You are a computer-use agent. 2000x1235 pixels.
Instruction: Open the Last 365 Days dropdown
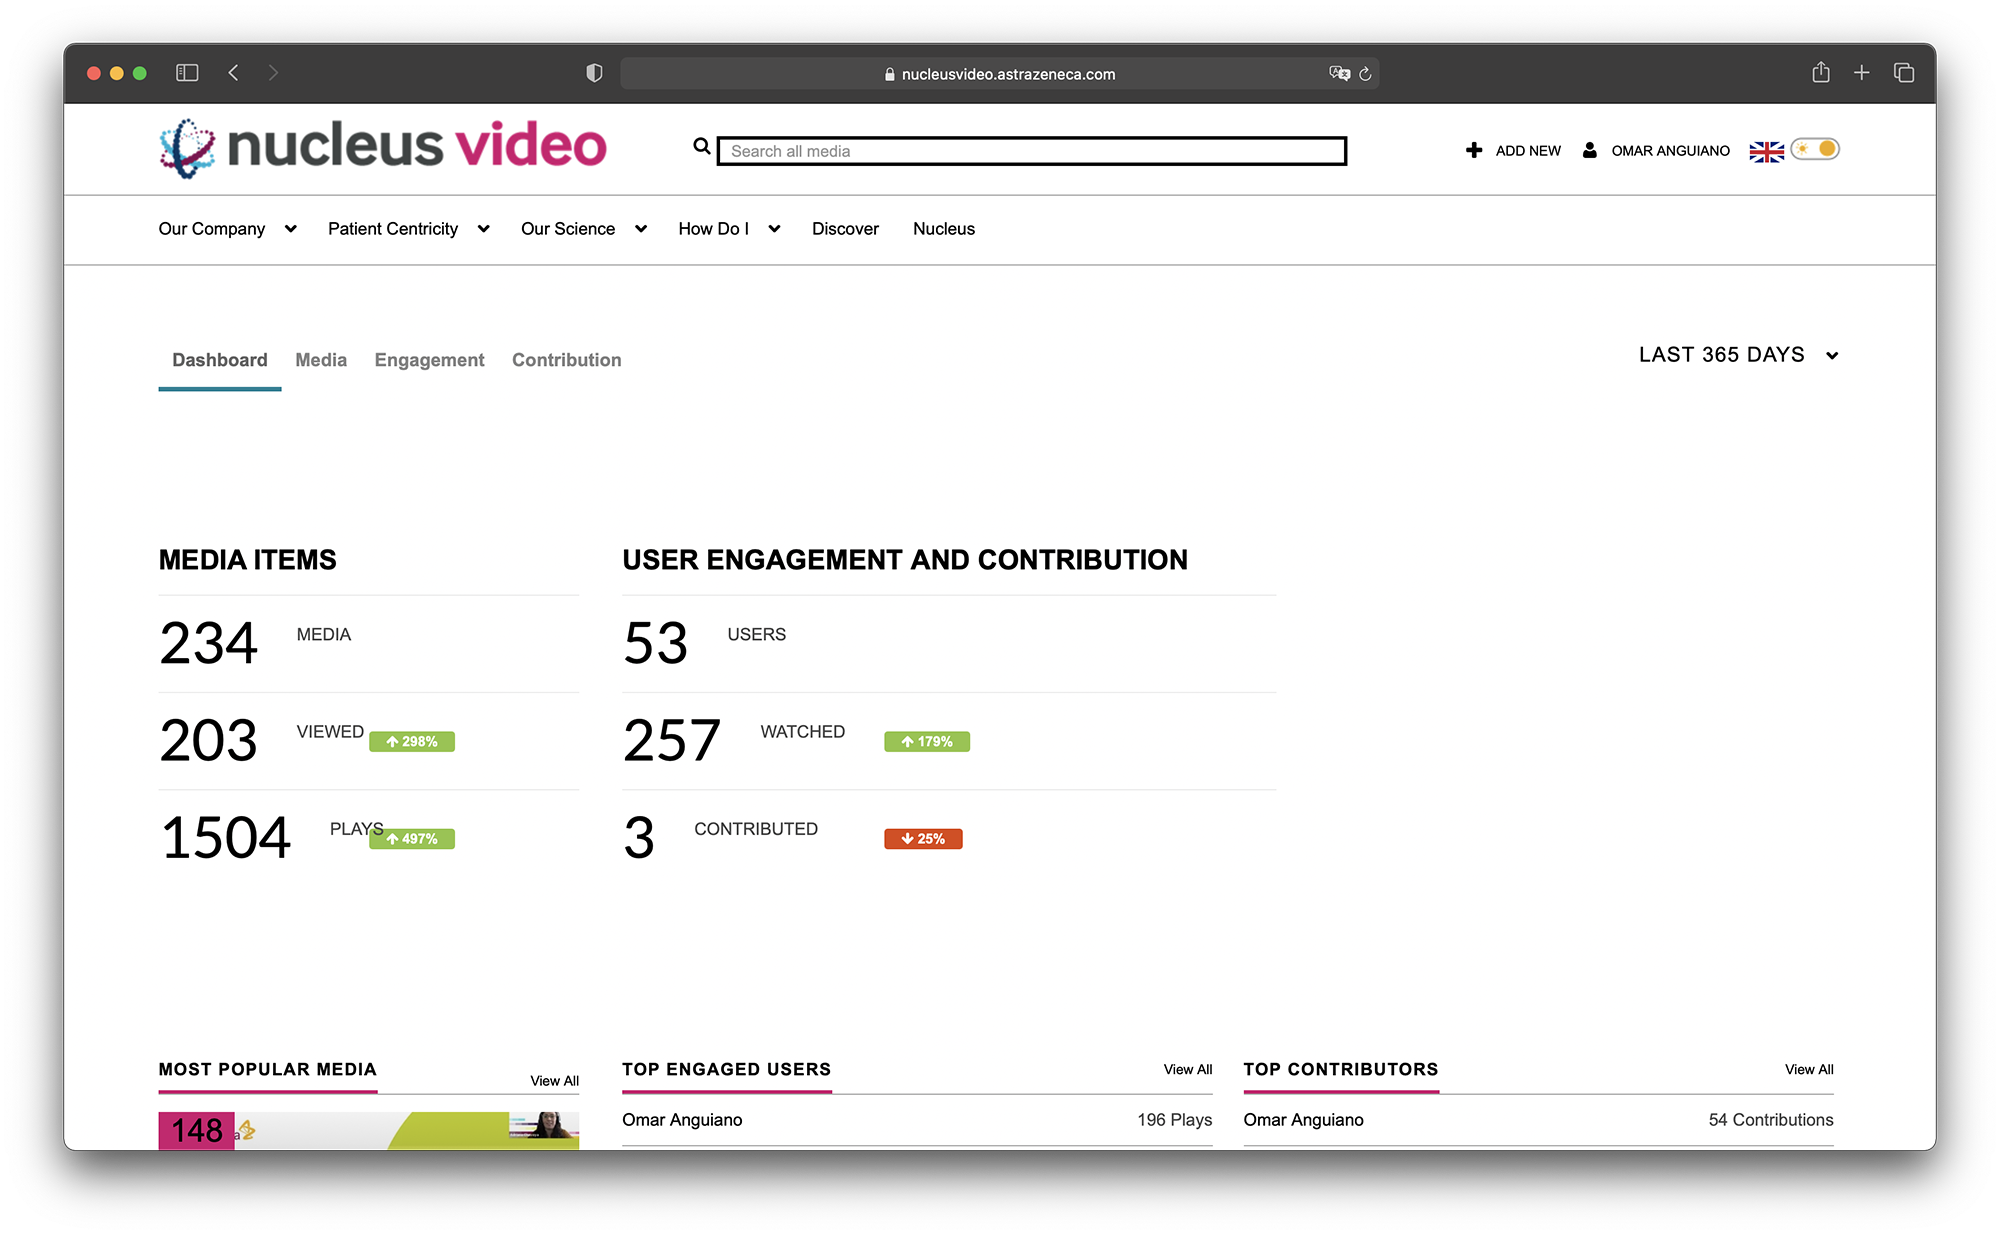pos(1738,355)
